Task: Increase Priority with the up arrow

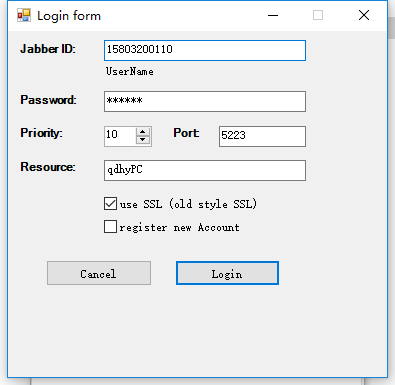Action: pyautogui.click(x=143, y=132)
